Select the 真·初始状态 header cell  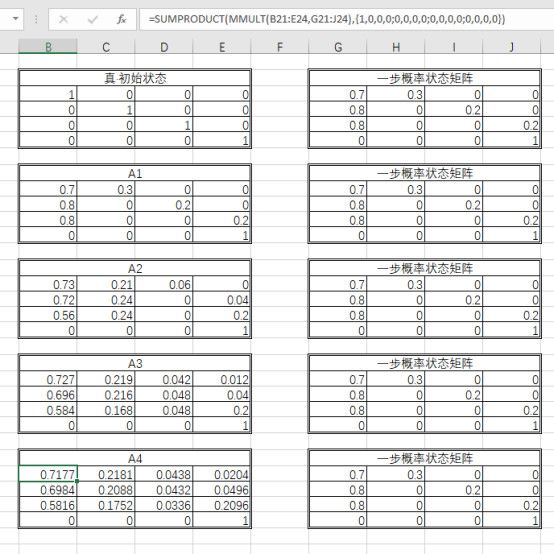(135, 78)
